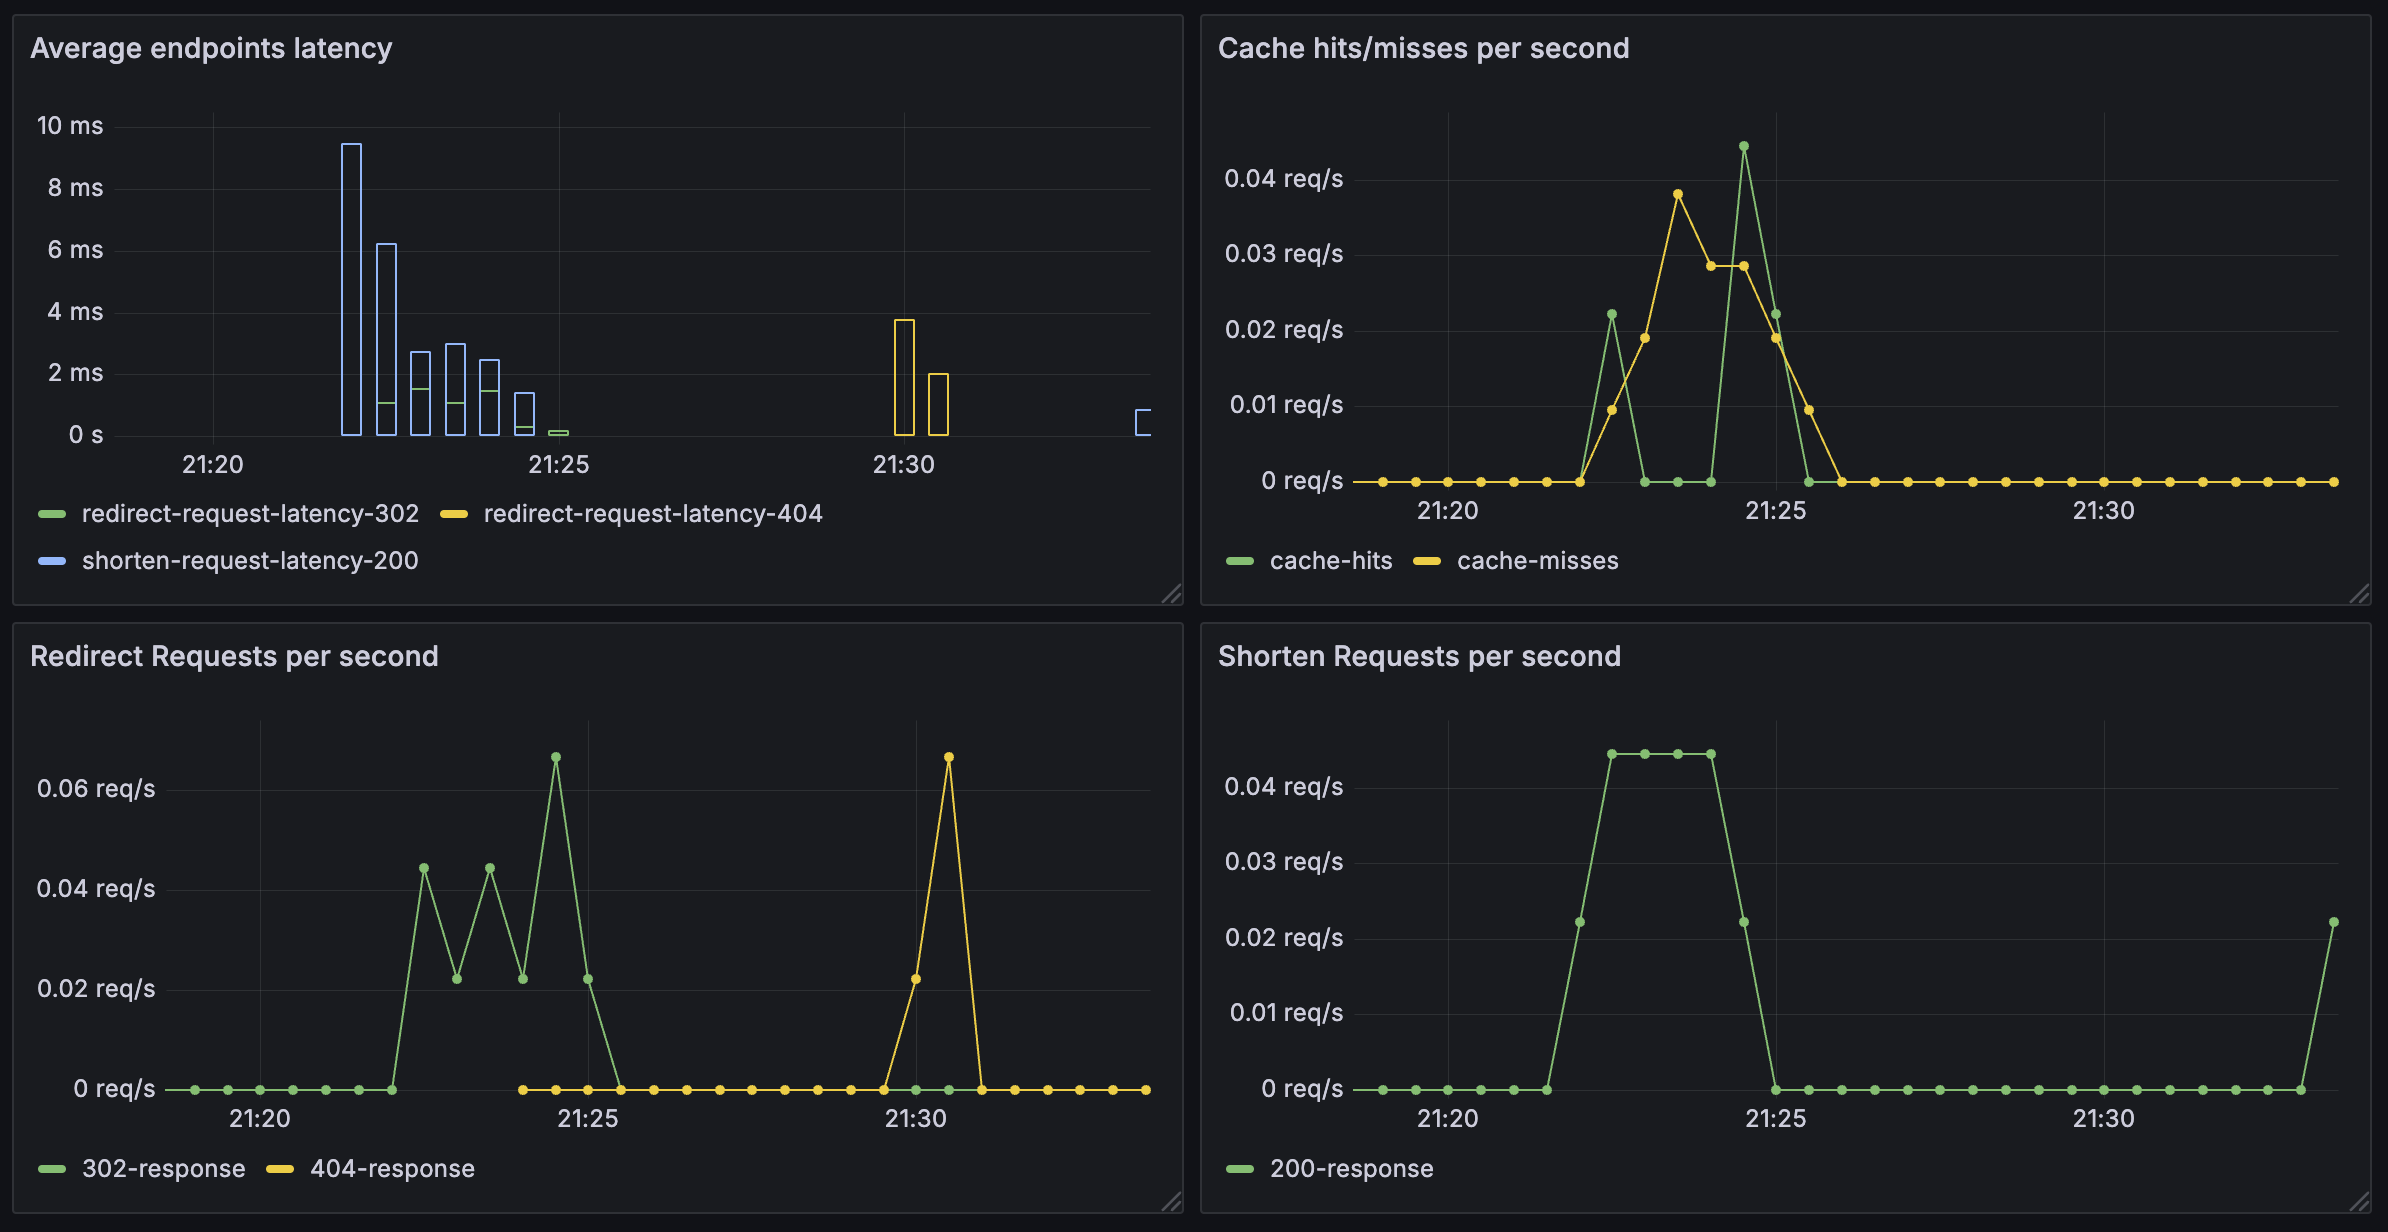The image size is (2388, 1232).
Task: Click resize handle of Redirect Requests panel
Action: click(1172, 1202)
